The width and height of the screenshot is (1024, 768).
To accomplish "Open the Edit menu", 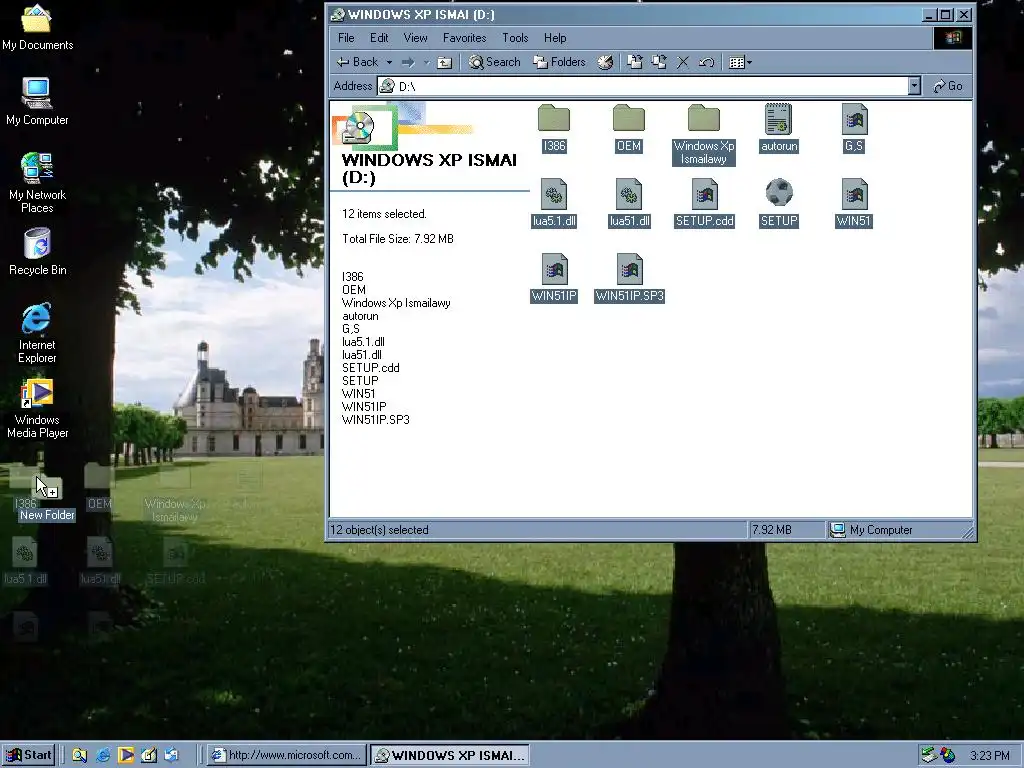I will coord(379,38).
